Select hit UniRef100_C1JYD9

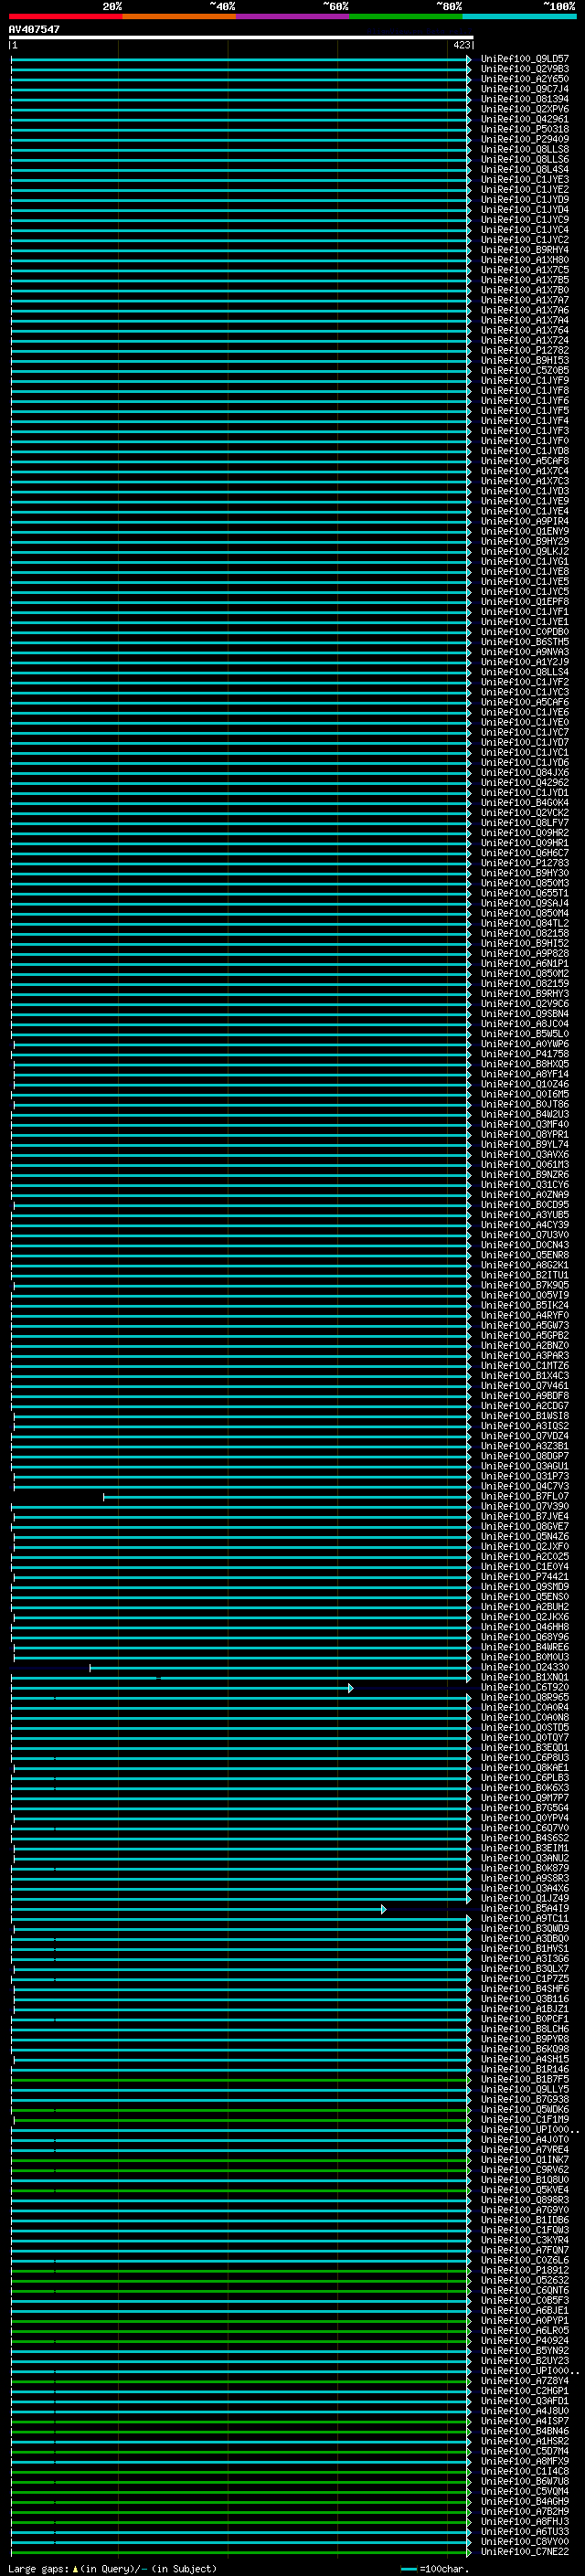point(524,200)
